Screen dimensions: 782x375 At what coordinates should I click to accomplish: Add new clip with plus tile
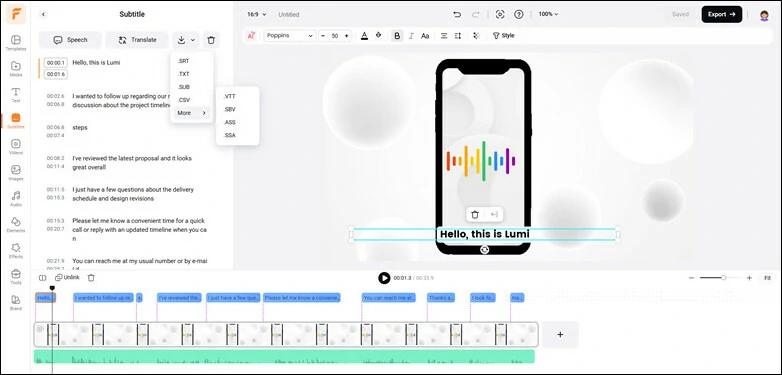tap(560, 335)
